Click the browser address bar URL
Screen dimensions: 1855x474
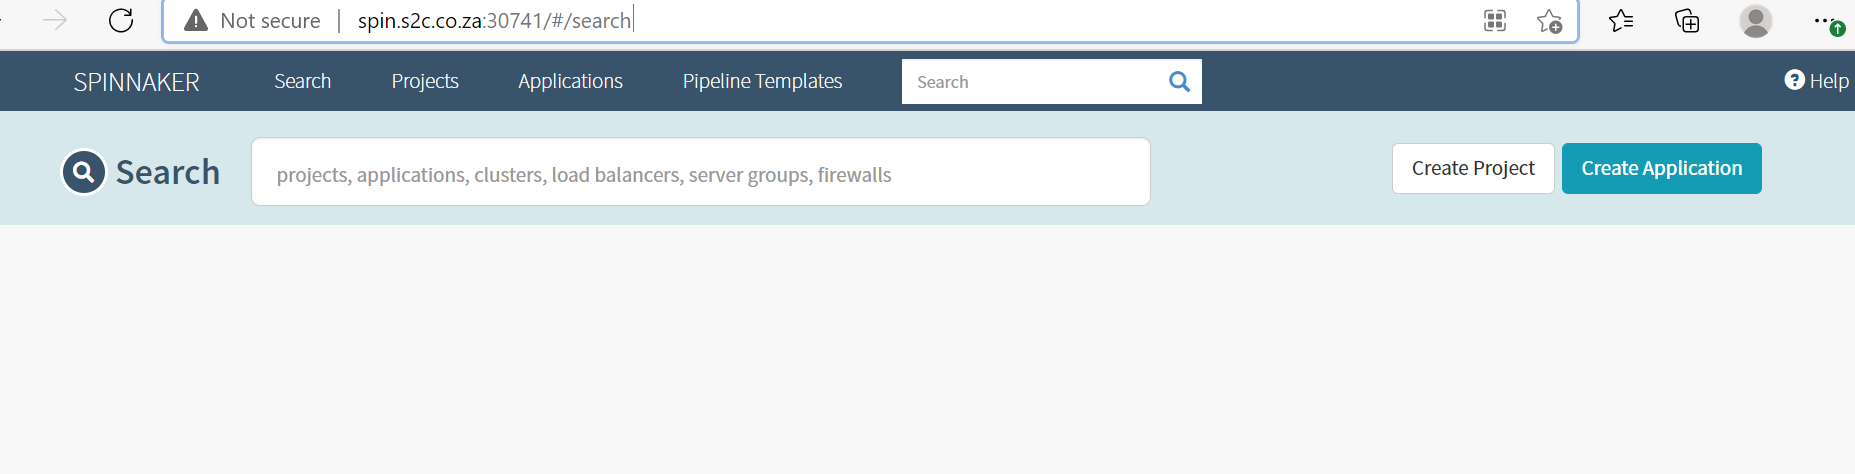[x=494, y=21]
